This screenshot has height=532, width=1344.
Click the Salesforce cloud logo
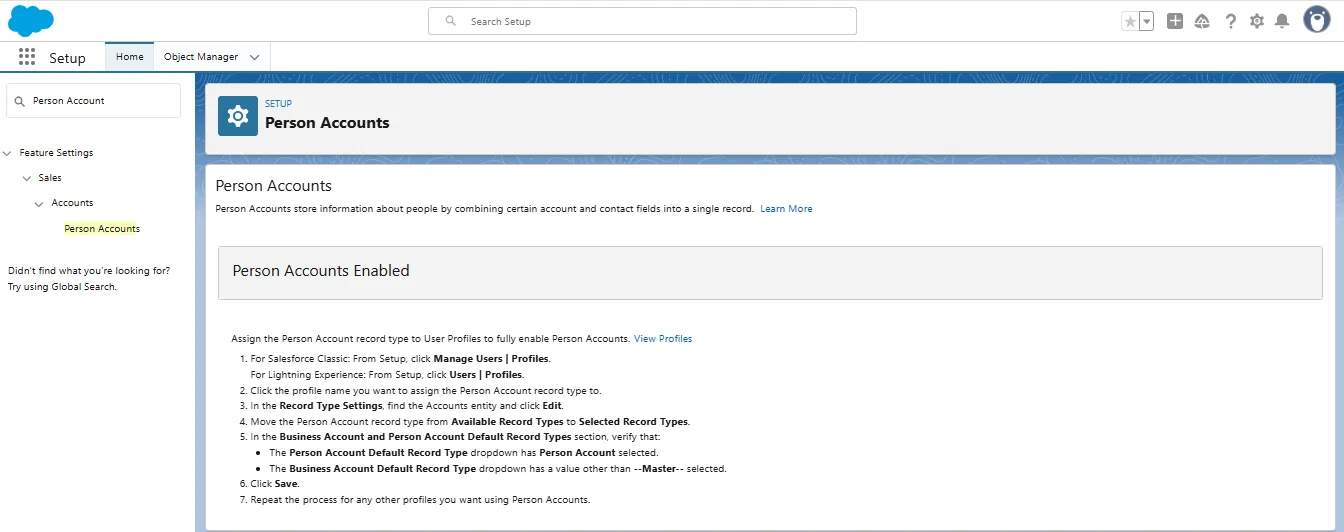(31, 20)
